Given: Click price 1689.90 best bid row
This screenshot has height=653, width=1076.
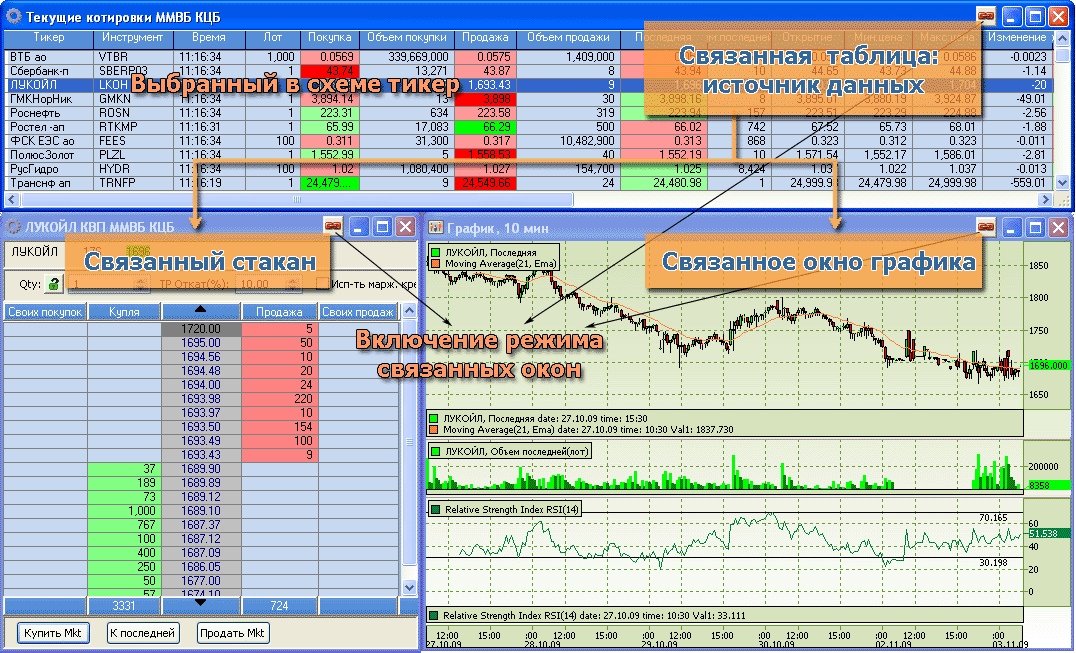Looking at the screenshot, I should (201, 469).
